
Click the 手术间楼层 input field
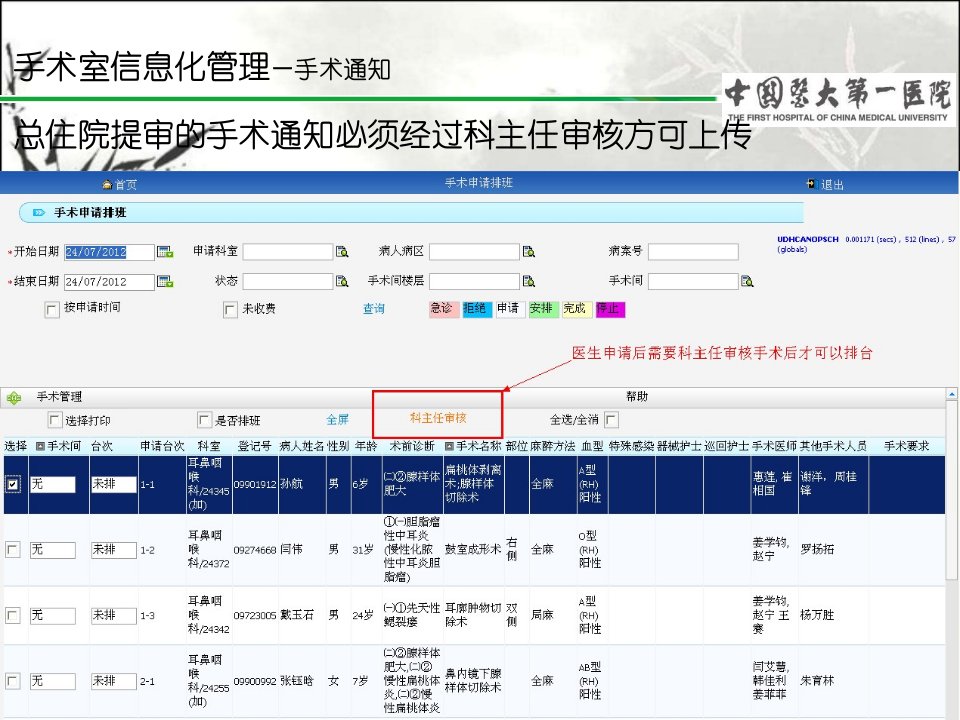pyautogui.click(x=474, y=281)
